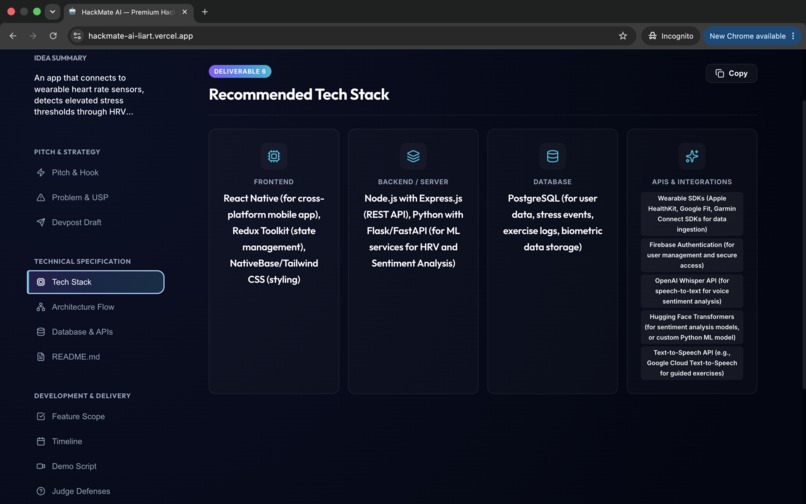
Task: Click the Wearable SDKs integration chip
Action: point(692,214)
